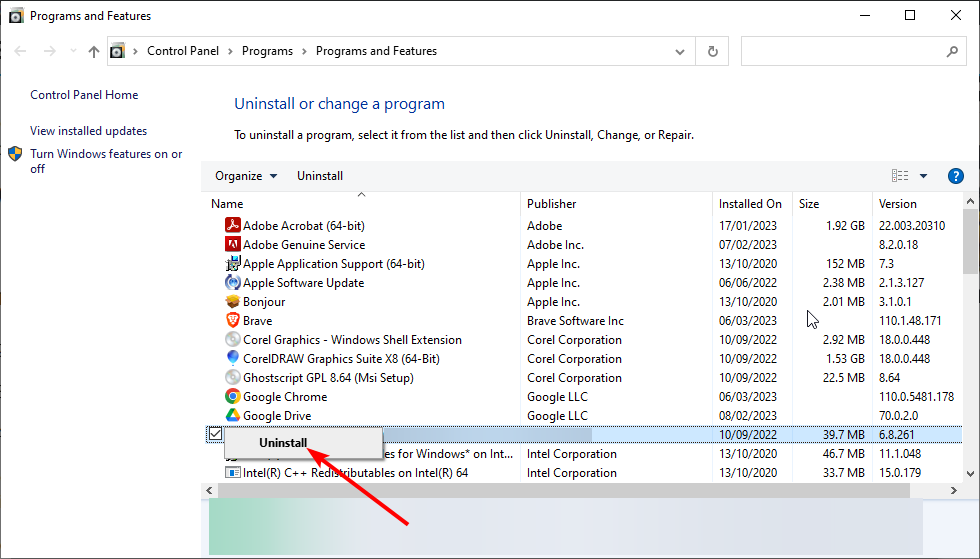Viewport: 980px width, 559px height.
Task: Expand the view options dropdown arrow
Action: (923, 176)
